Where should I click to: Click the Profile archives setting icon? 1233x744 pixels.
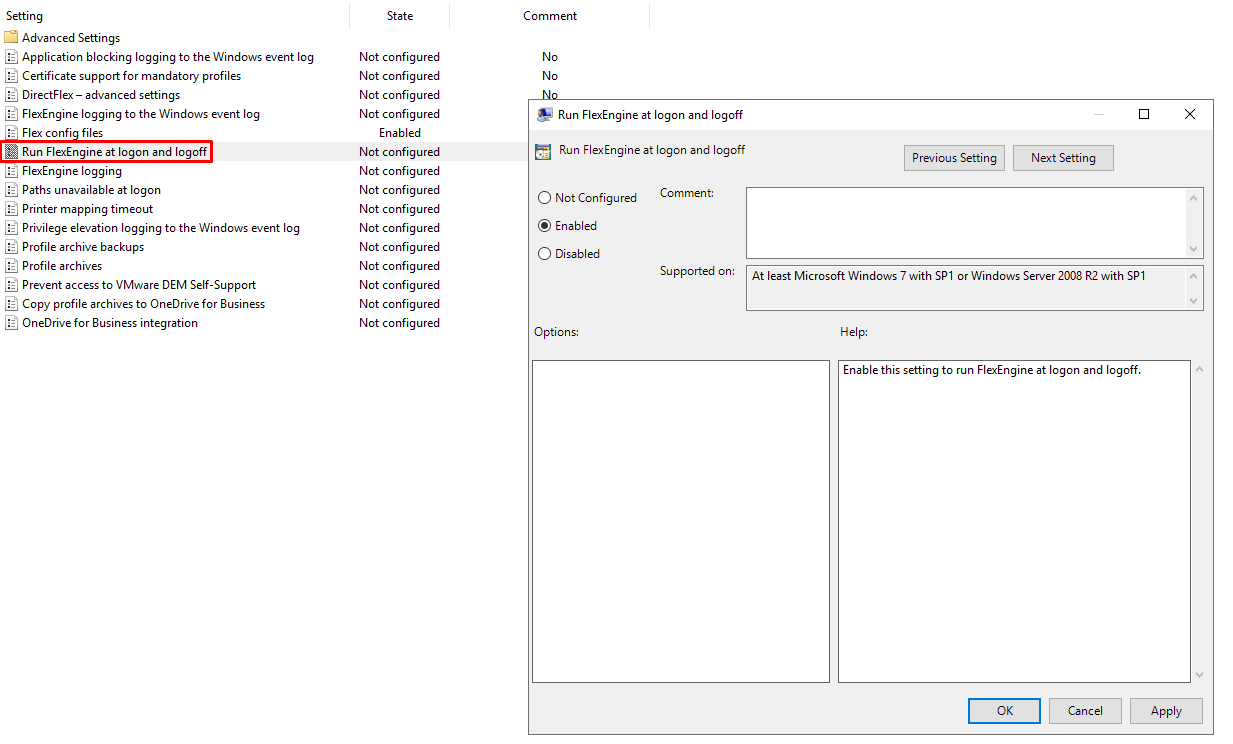tap(11, 265)
